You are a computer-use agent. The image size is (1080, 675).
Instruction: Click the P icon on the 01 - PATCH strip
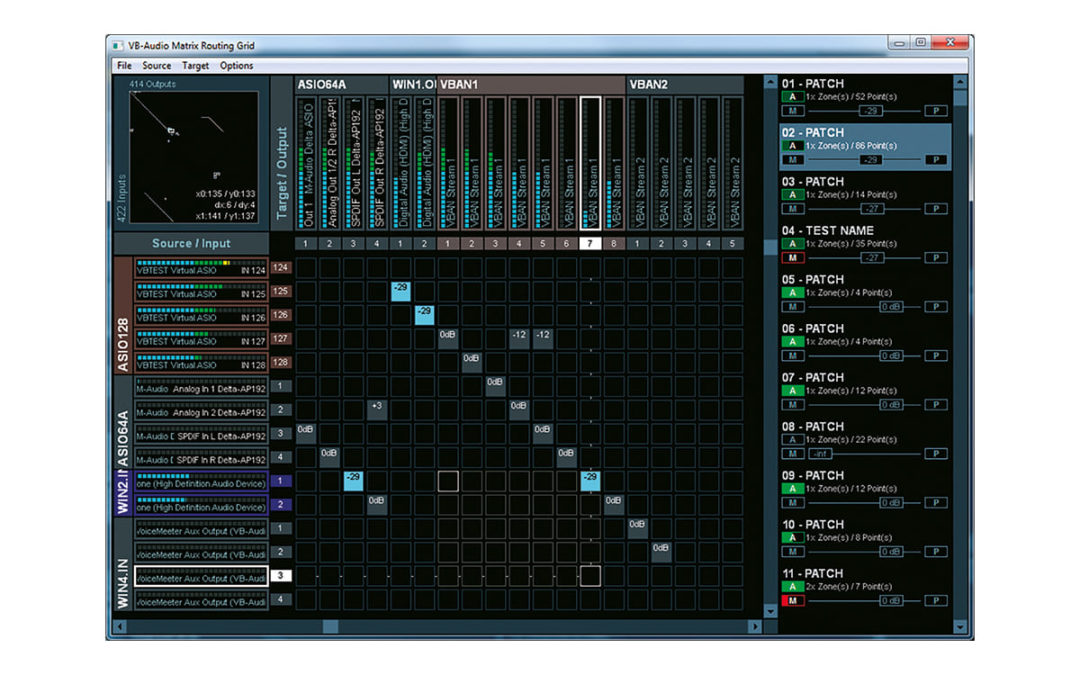935,110
